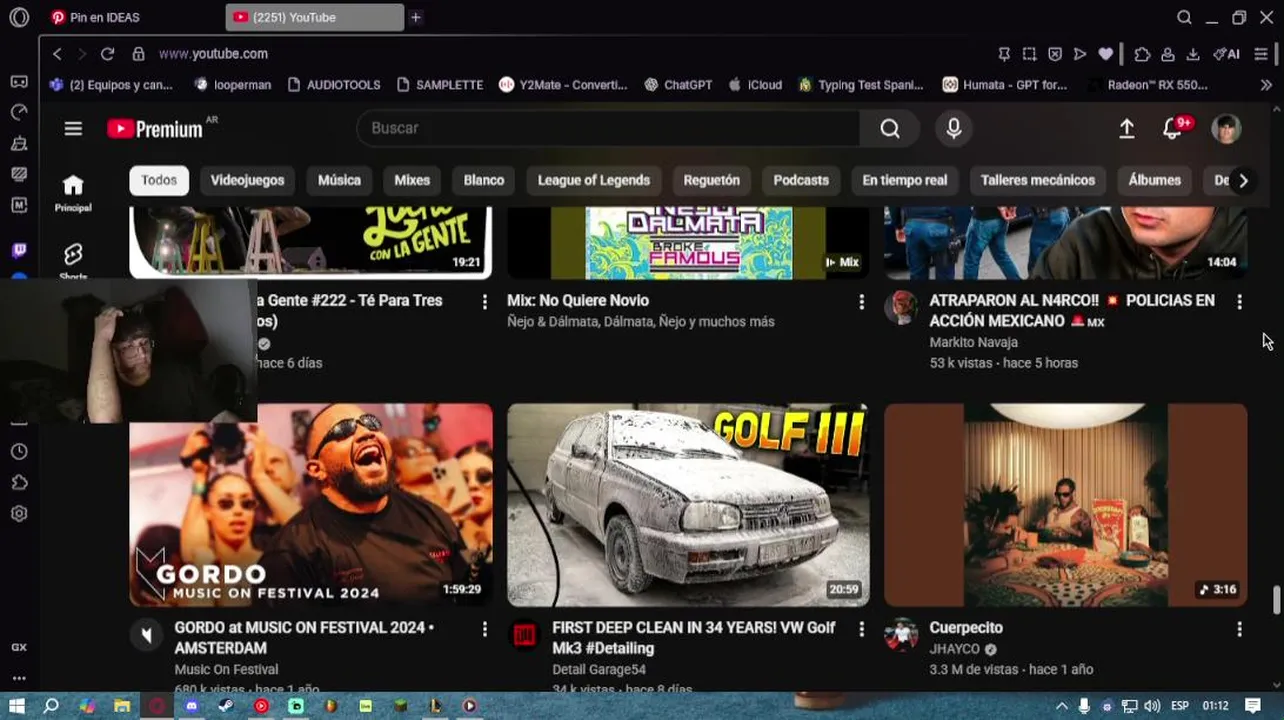Screen dimensions: 1284x720
Task: Click the GX sidebar button
Action: pyautogui.click(x=19, y=647)
